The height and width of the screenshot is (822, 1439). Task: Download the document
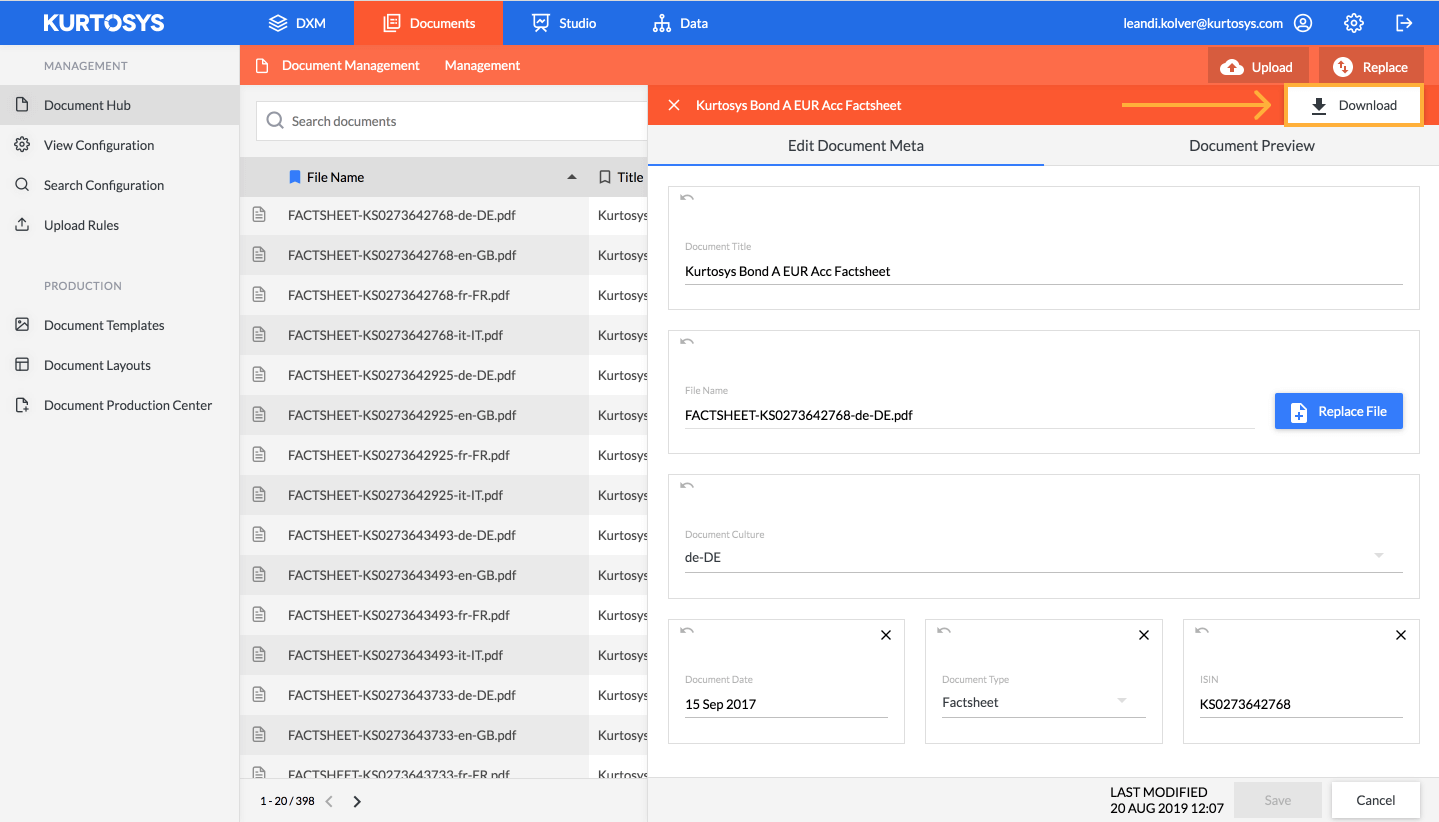pyautogui.click(x=1354, y=105)
